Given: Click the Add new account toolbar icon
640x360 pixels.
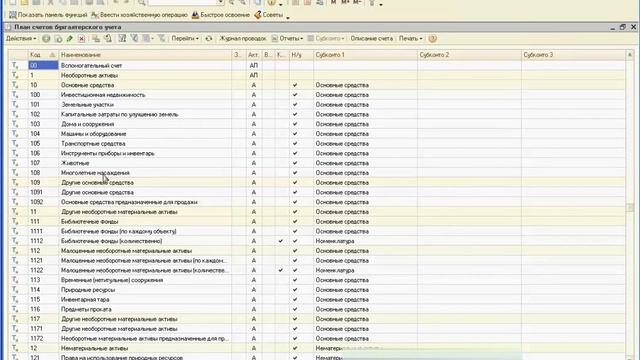Looking at the screenshot, I should [46, 39].
